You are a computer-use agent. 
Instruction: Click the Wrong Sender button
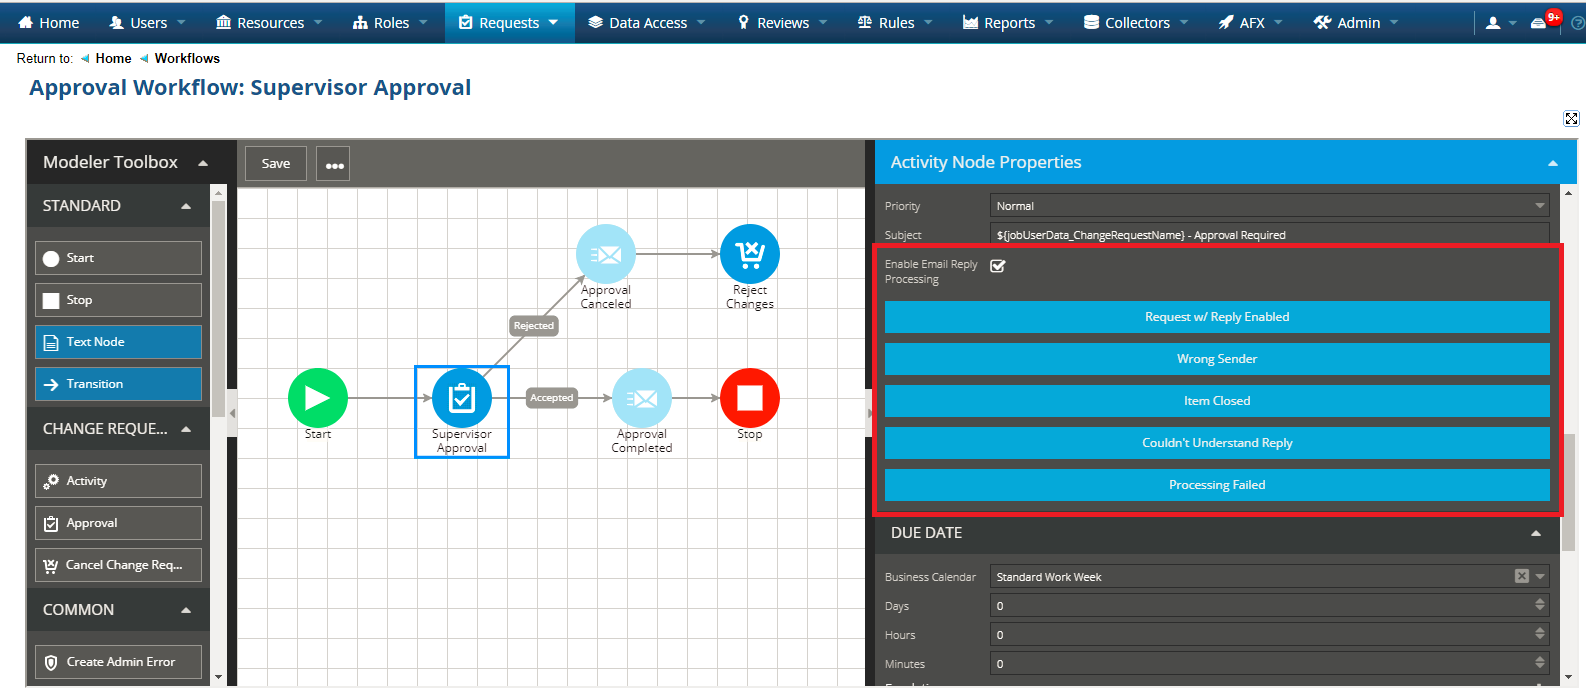click(1216, 359)
